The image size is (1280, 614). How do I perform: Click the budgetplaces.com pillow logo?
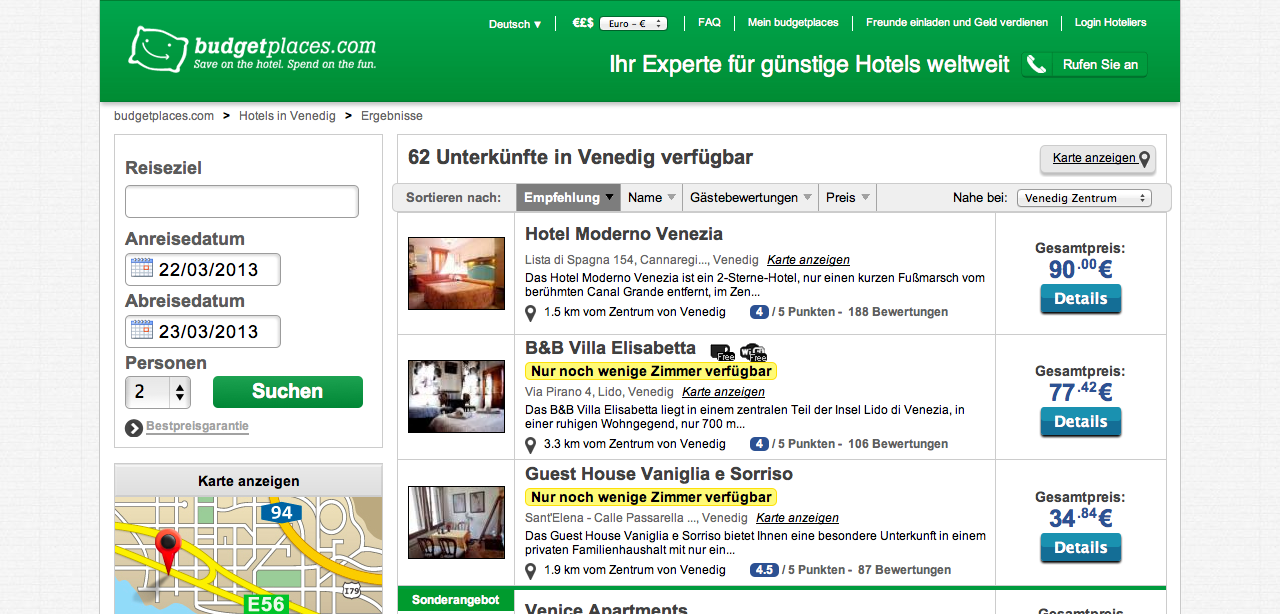[159, 48]
